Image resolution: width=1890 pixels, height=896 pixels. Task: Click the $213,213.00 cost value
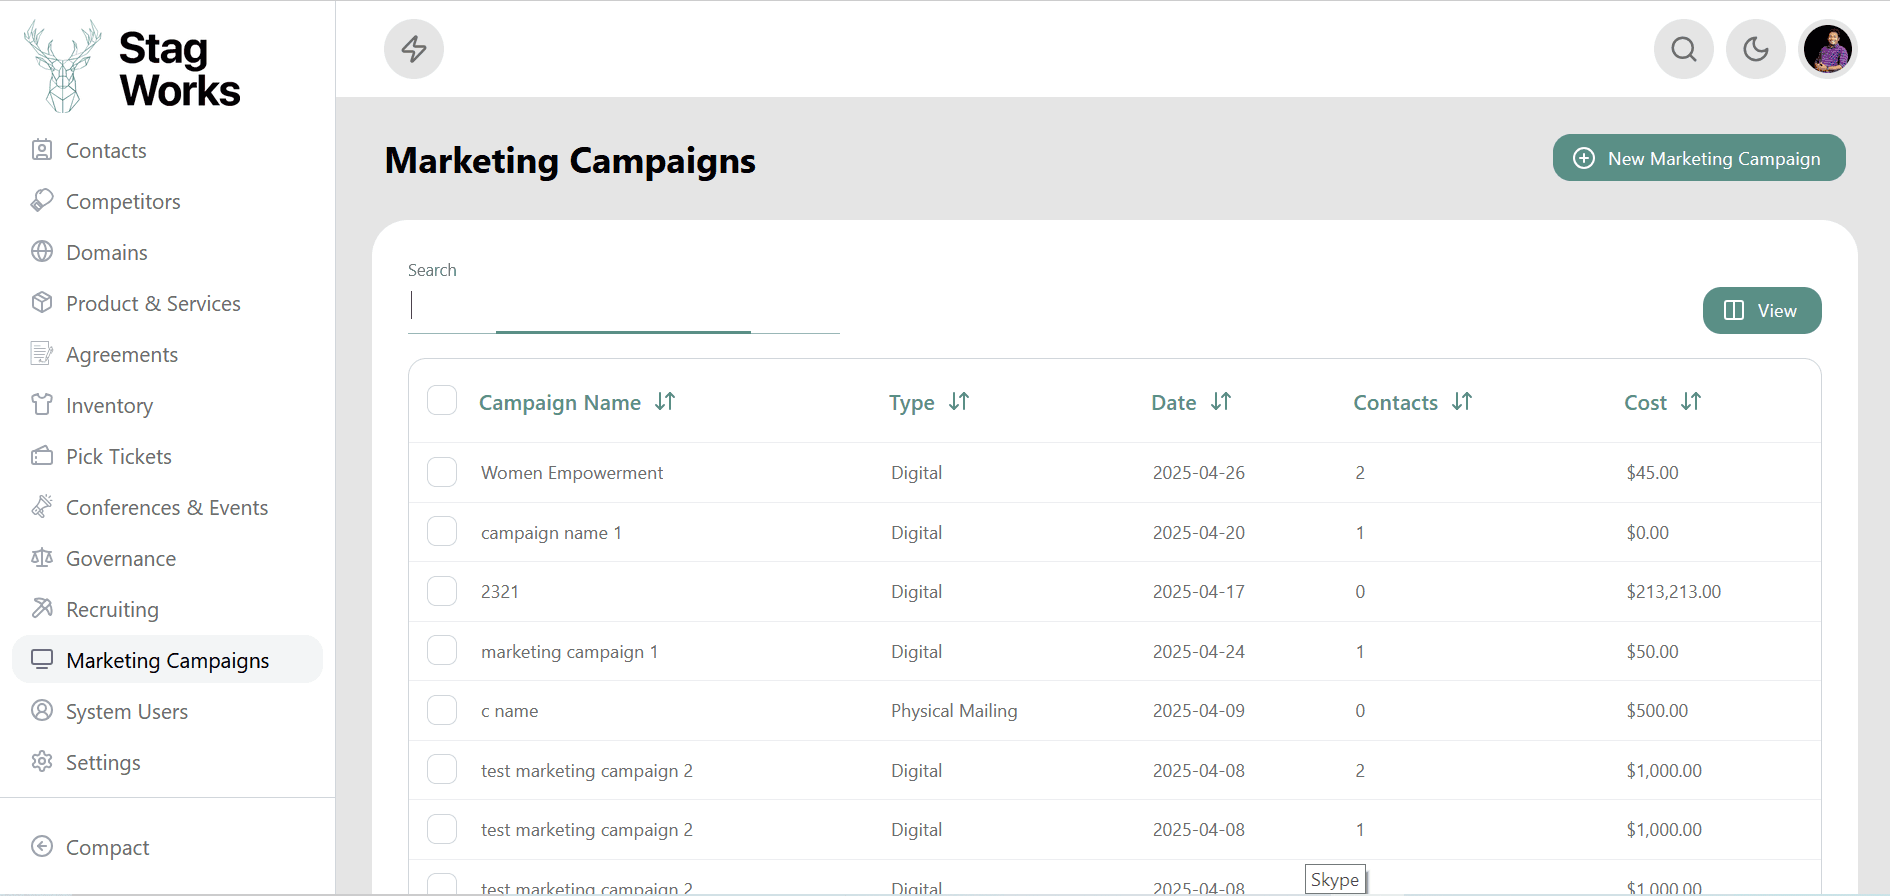[1674, 592]
